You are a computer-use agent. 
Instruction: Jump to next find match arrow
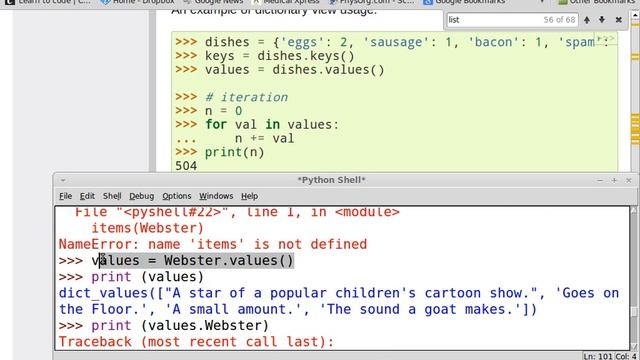click(x=602, y=20)
